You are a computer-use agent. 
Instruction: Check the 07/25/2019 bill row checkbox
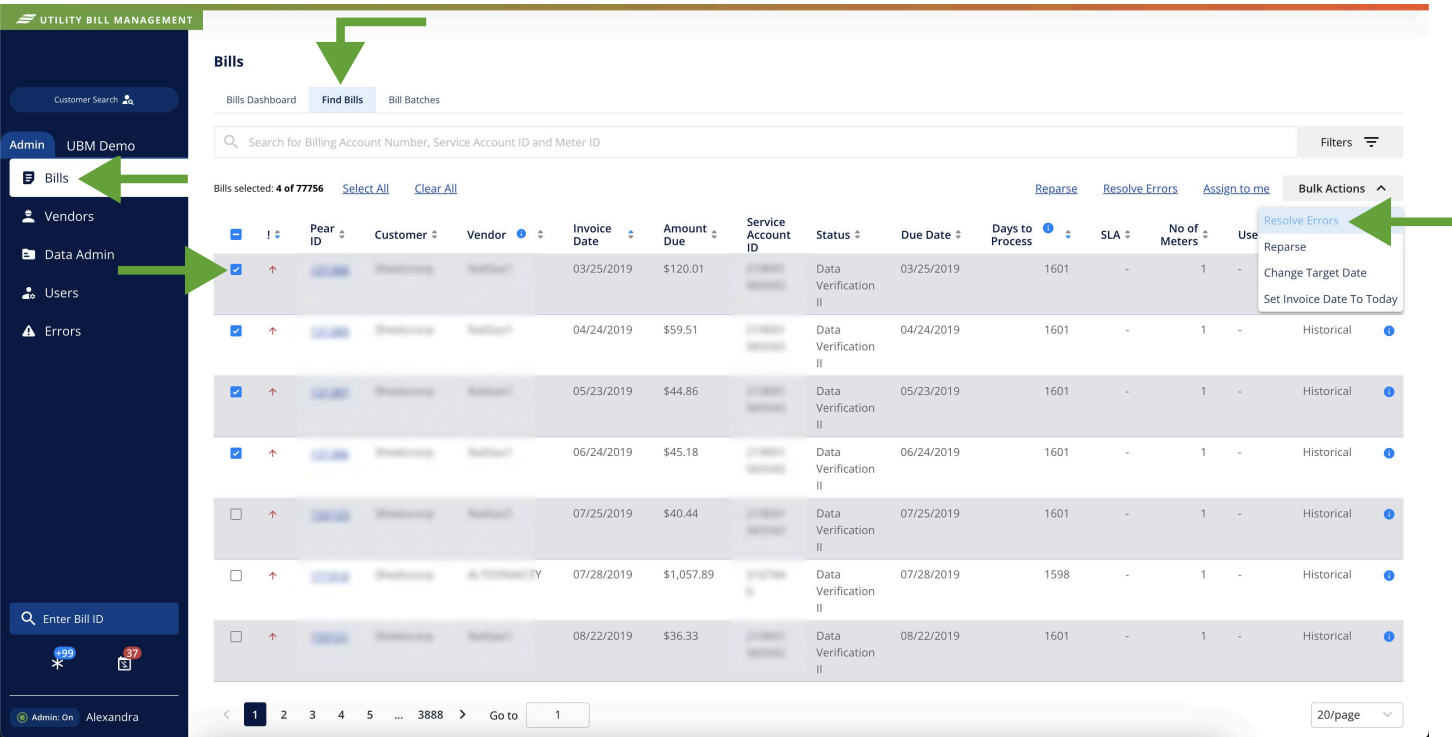tap(236, 514)
